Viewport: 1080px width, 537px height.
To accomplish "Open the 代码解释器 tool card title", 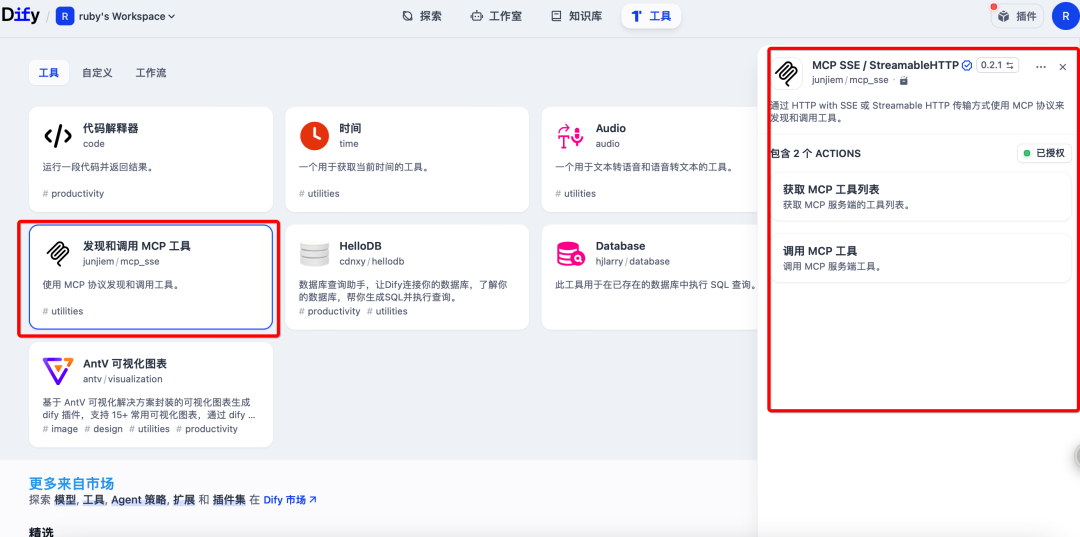I will tap(111, 128).
